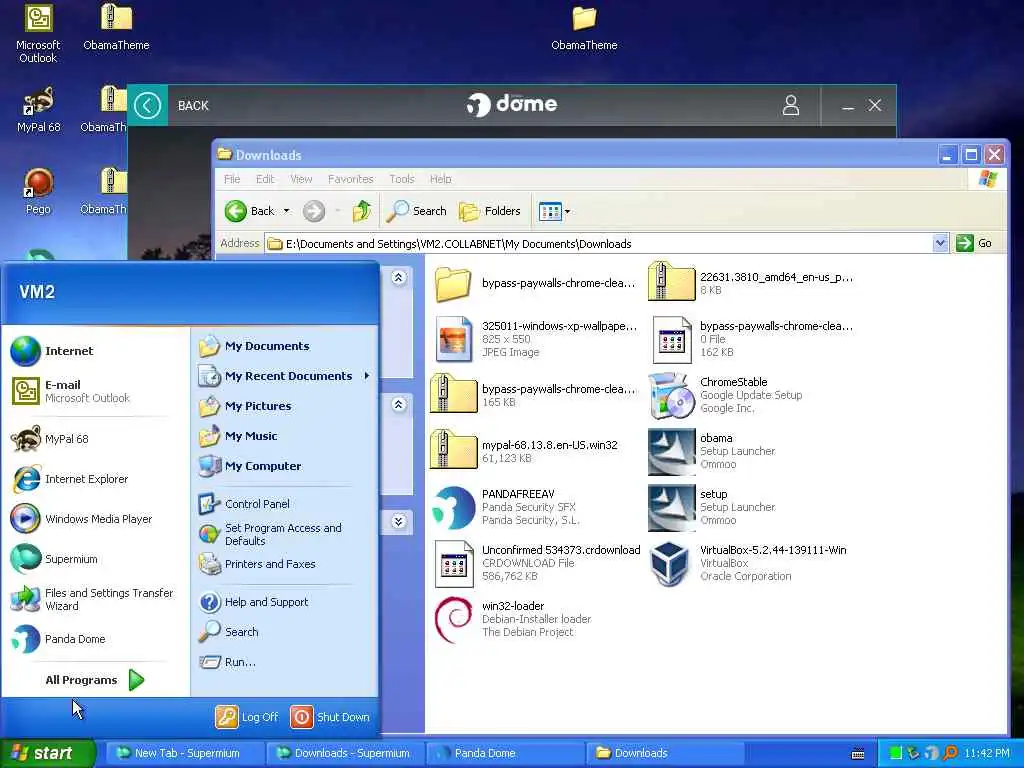The image size is (1024, 768).
Task: Select the Unconfirmed 534373.crdownload file
Action: click(537, 563)
